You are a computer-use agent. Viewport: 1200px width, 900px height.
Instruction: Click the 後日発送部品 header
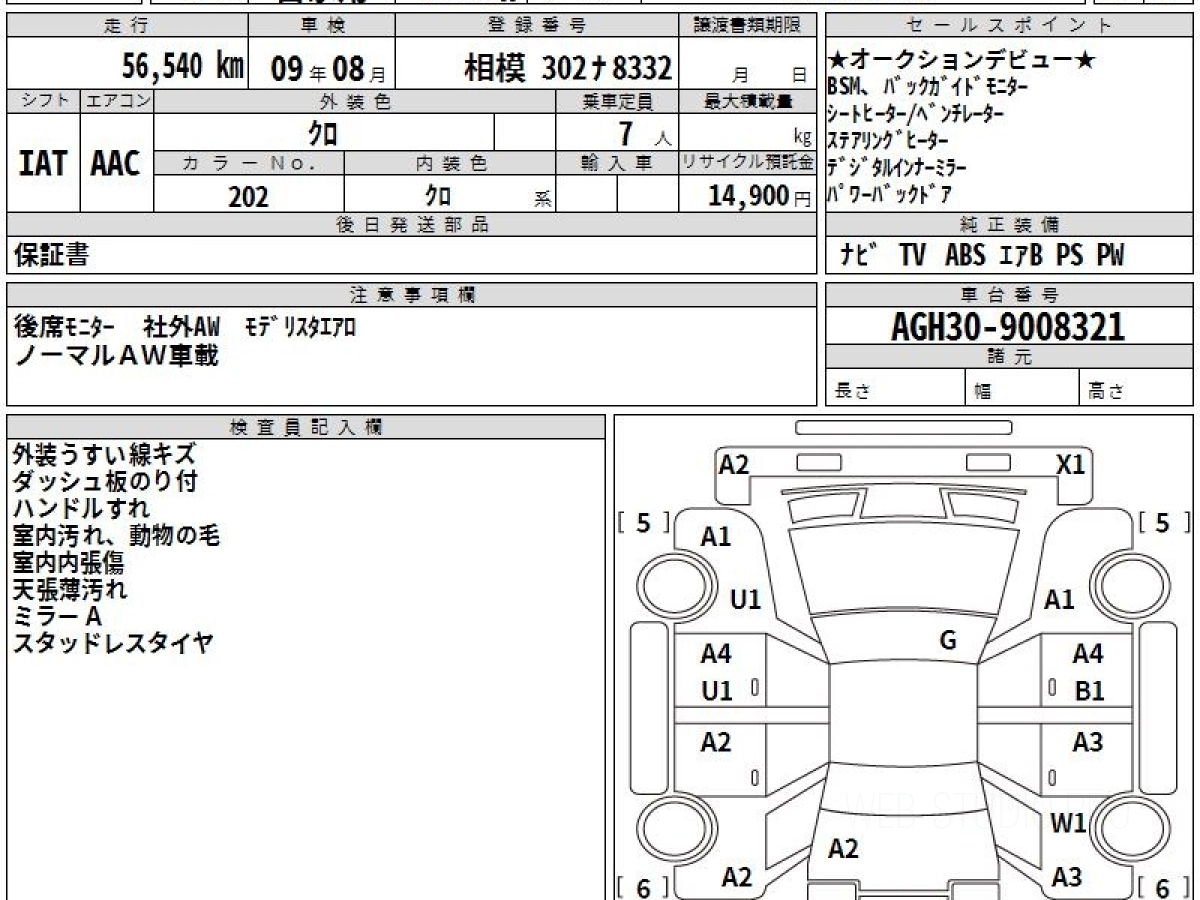tap(411, 225)
